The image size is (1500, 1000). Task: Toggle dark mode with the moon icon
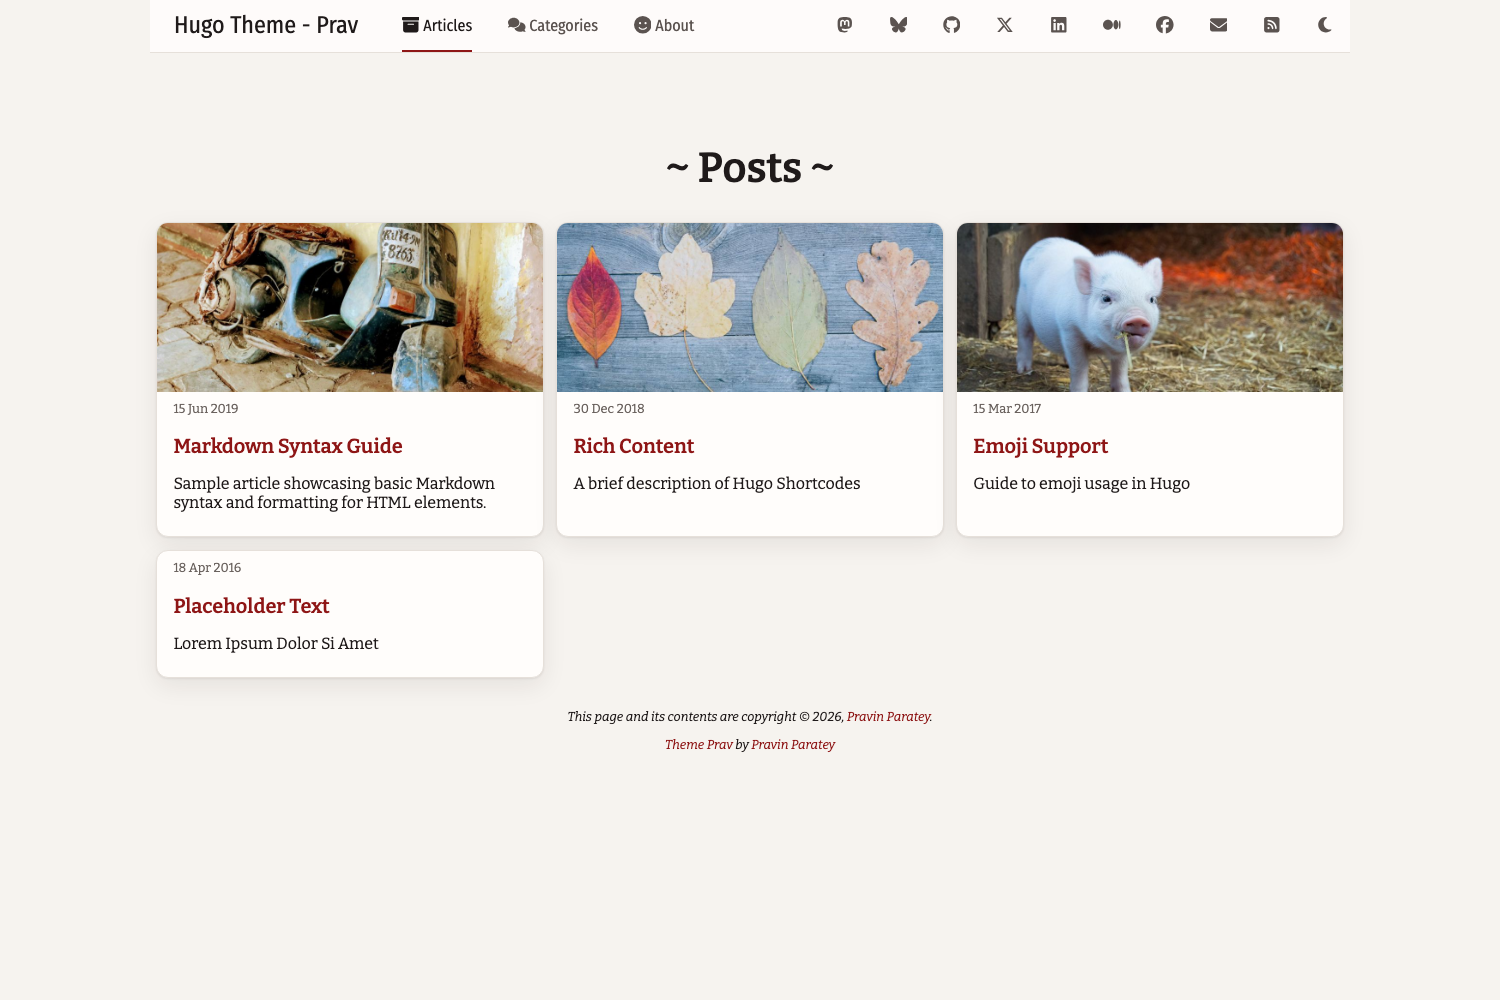pos(1325,25)
